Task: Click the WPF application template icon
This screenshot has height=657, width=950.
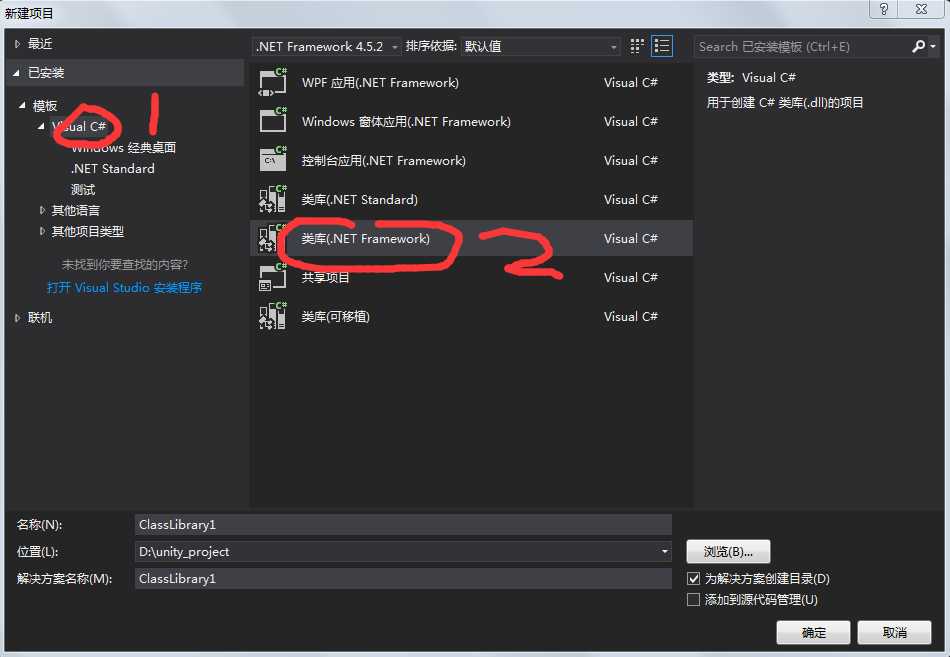Action: (x=273, y=82)
